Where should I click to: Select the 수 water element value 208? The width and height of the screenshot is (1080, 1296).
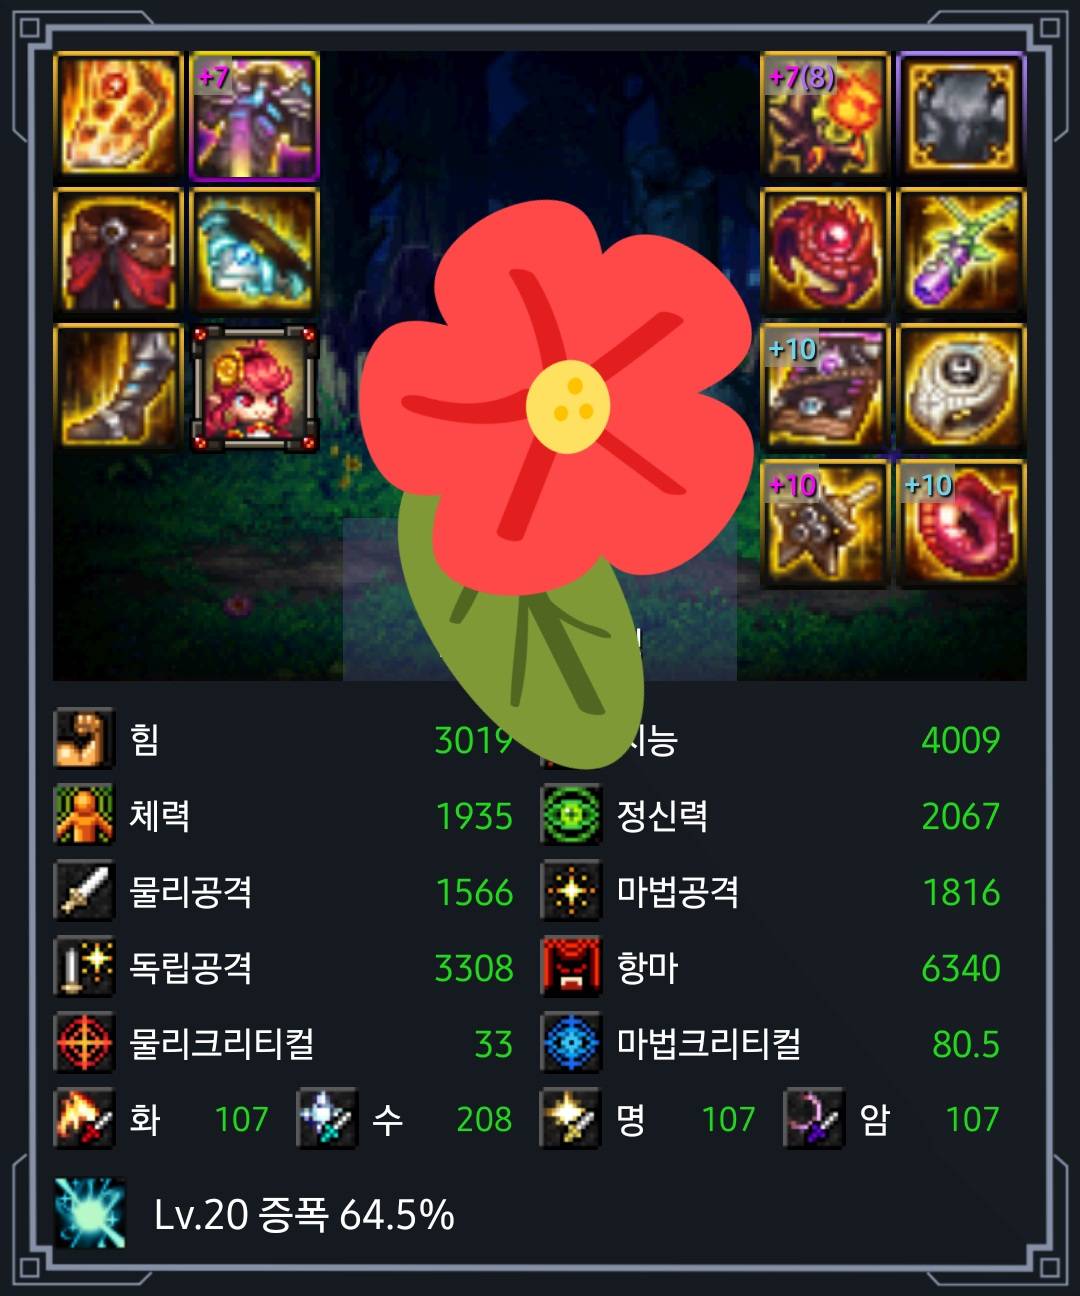[484, 1119]
